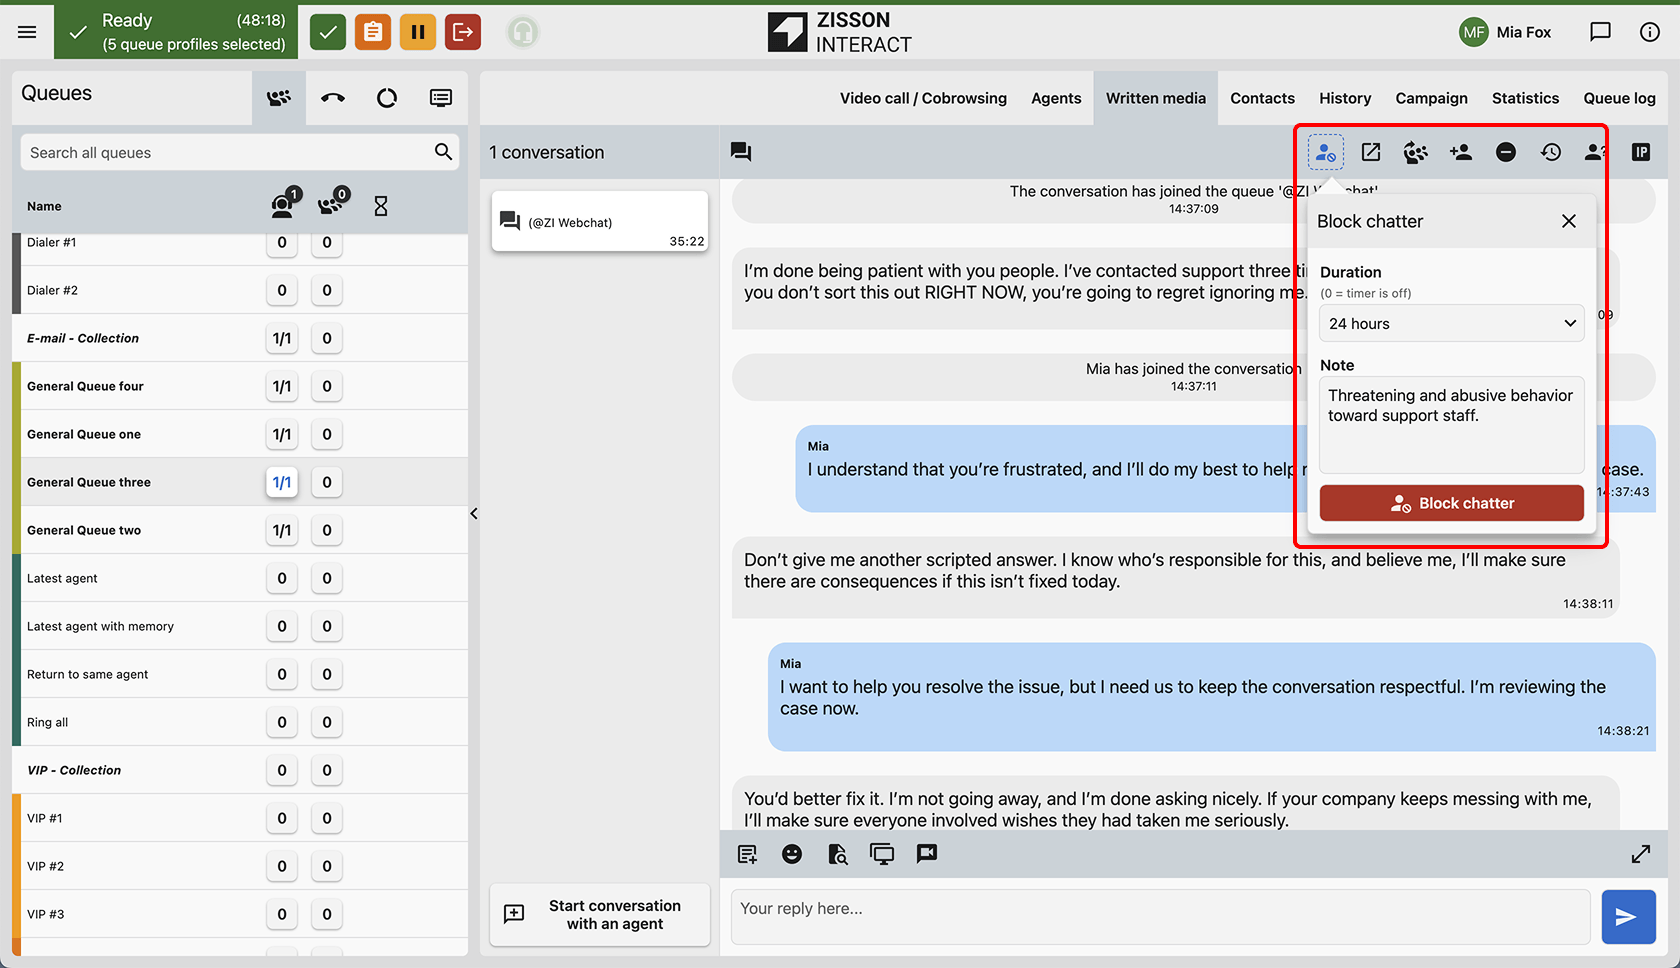Open the clipboard wrap-up icon
This screenshot has height=968, width=1680.
[373, 32]
